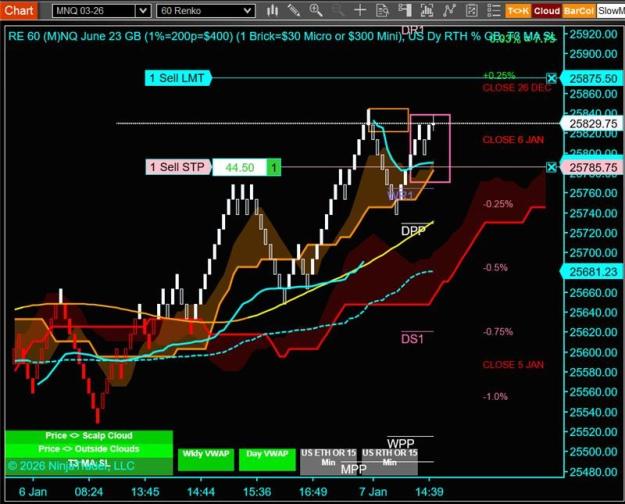Image resolution: width=625 pixels, height=504 pixels.
Task: Open the 60 Renko interval dropdown
Action: 206,11
